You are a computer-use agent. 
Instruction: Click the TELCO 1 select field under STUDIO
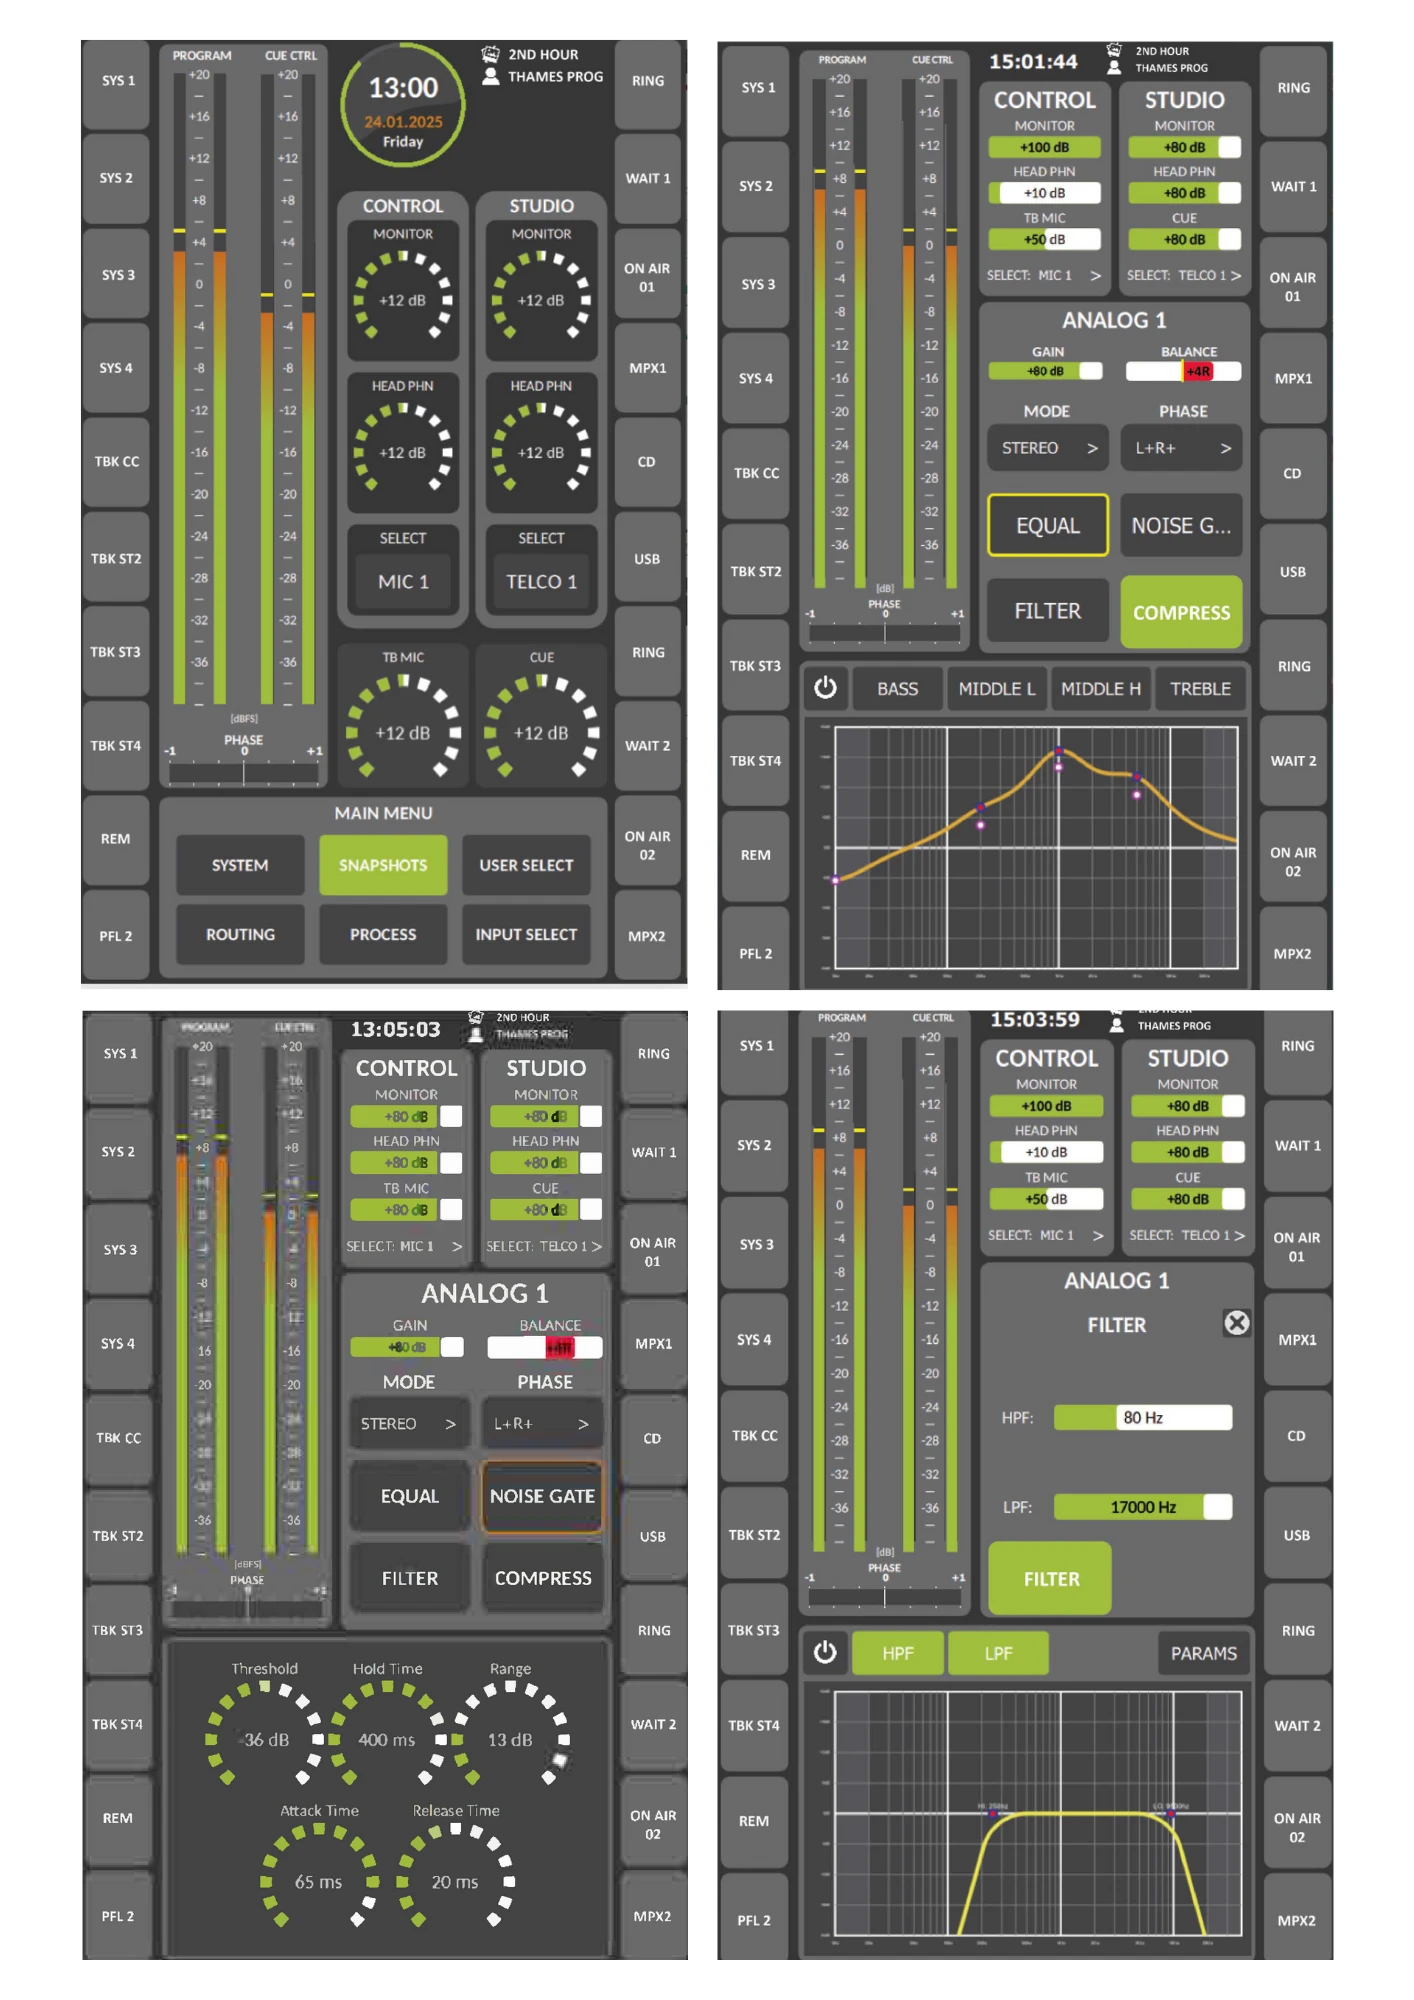[x=541, y=581]
